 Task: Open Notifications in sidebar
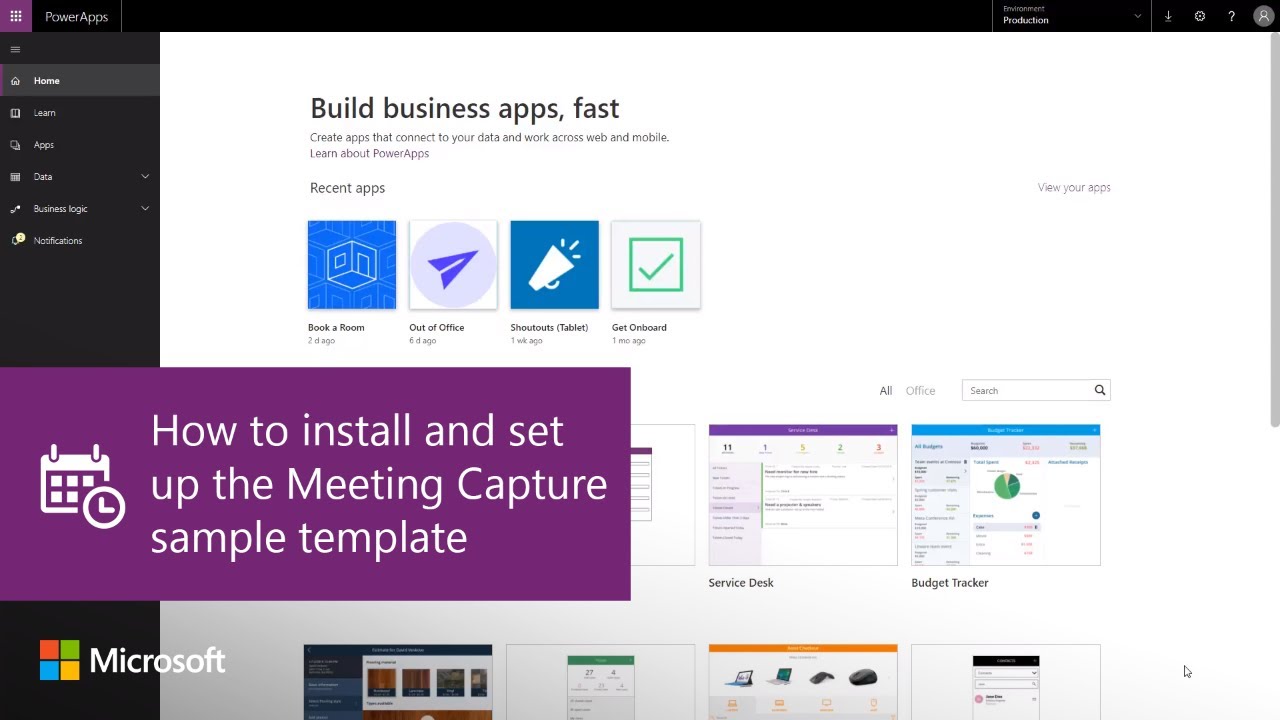(80, 241)
